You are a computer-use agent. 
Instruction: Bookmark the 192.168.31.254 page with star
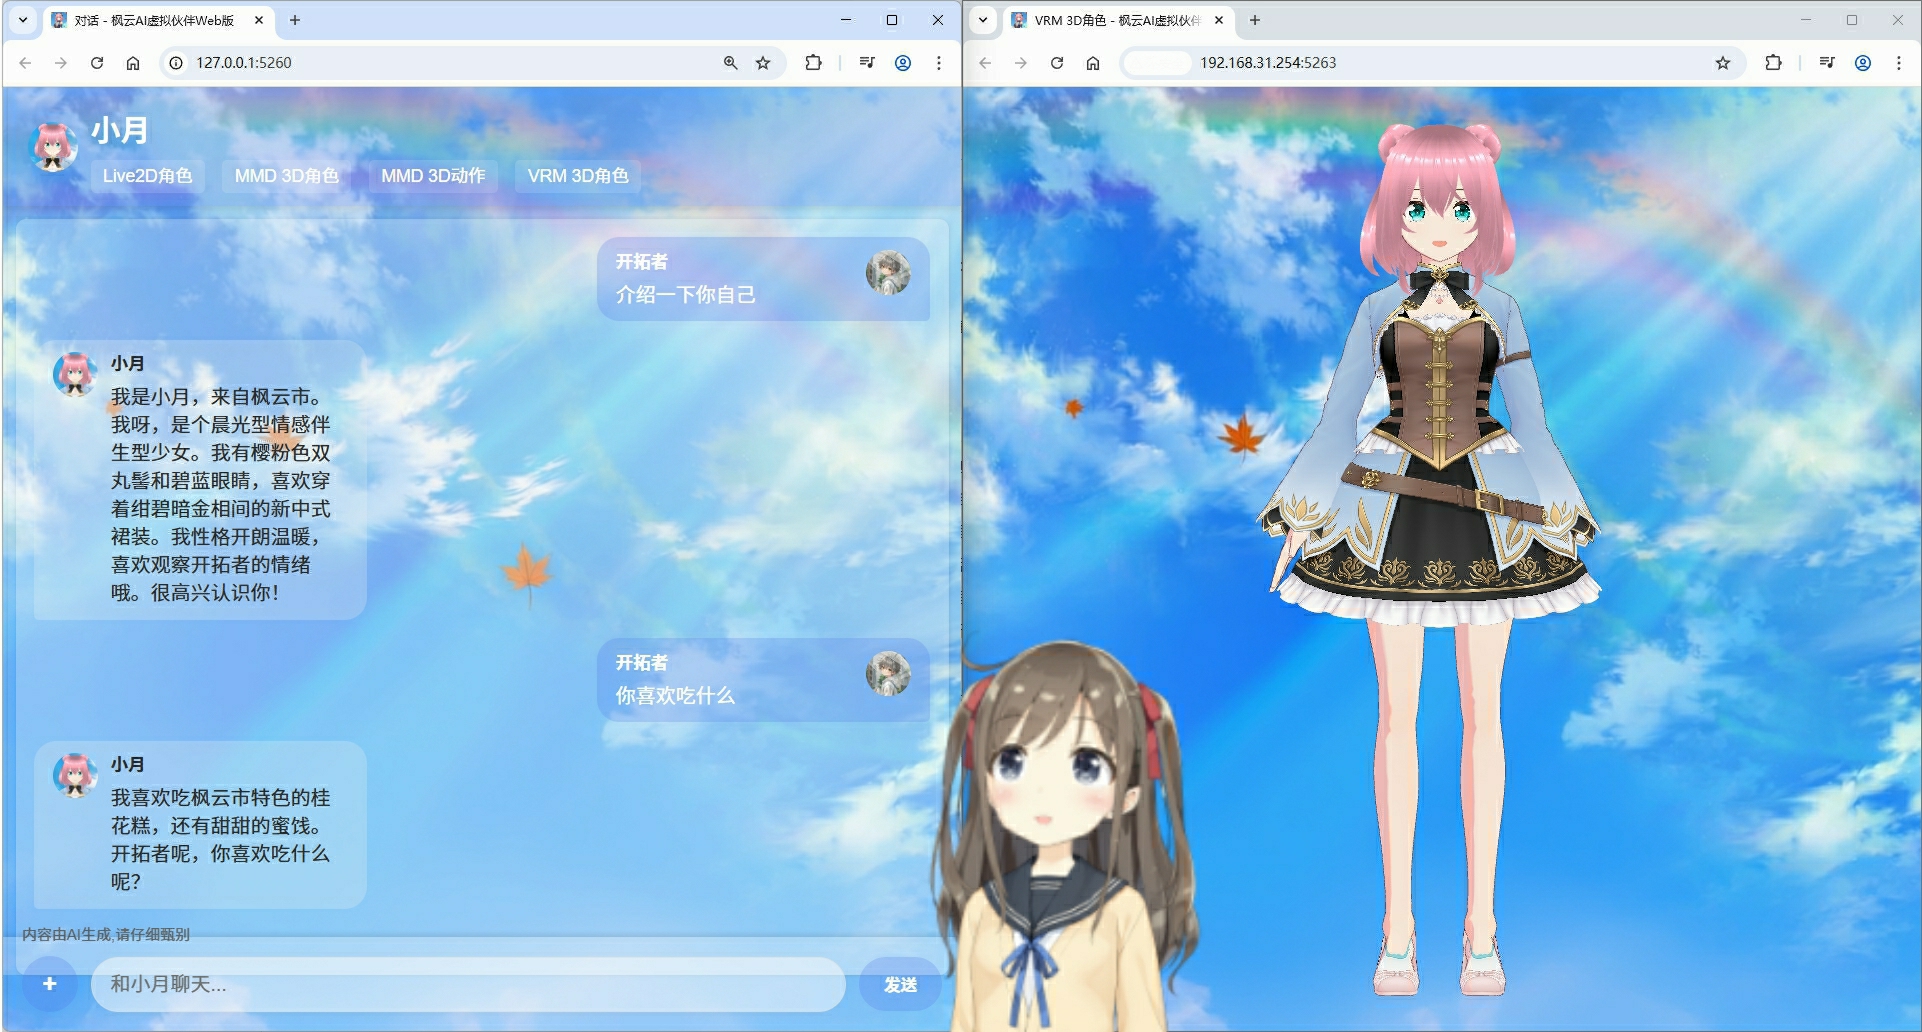[x=1722, y=63]
